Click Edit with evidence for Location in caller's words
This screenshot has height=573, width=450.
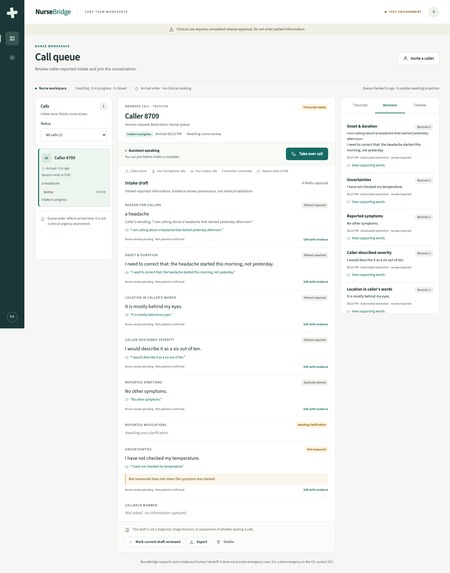[315, 324]
